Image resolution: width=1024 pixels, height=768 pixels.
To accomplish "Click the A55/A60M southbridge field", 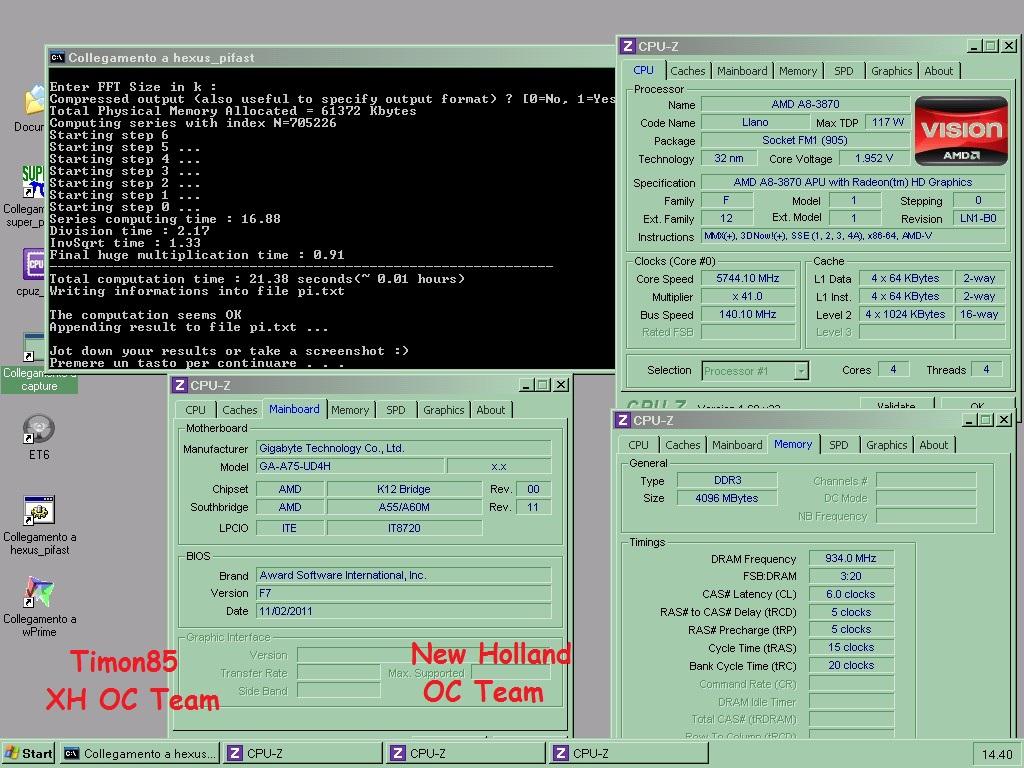I will pos(404,507).
